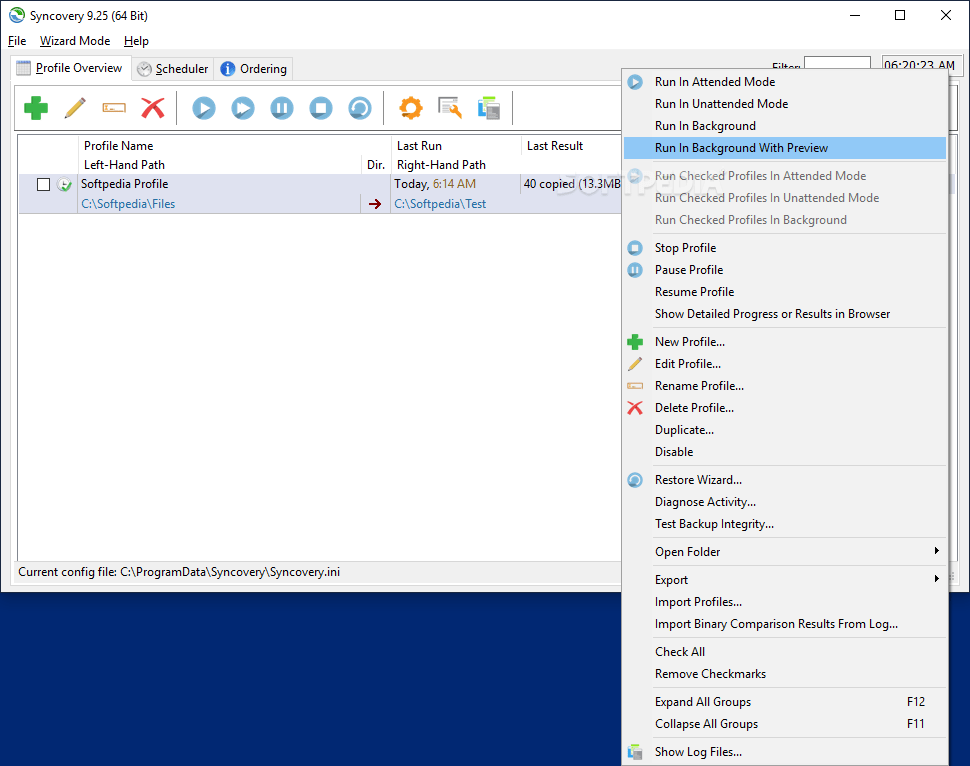Open Program Settings via the orange gear icon

[x=411, y=108]
